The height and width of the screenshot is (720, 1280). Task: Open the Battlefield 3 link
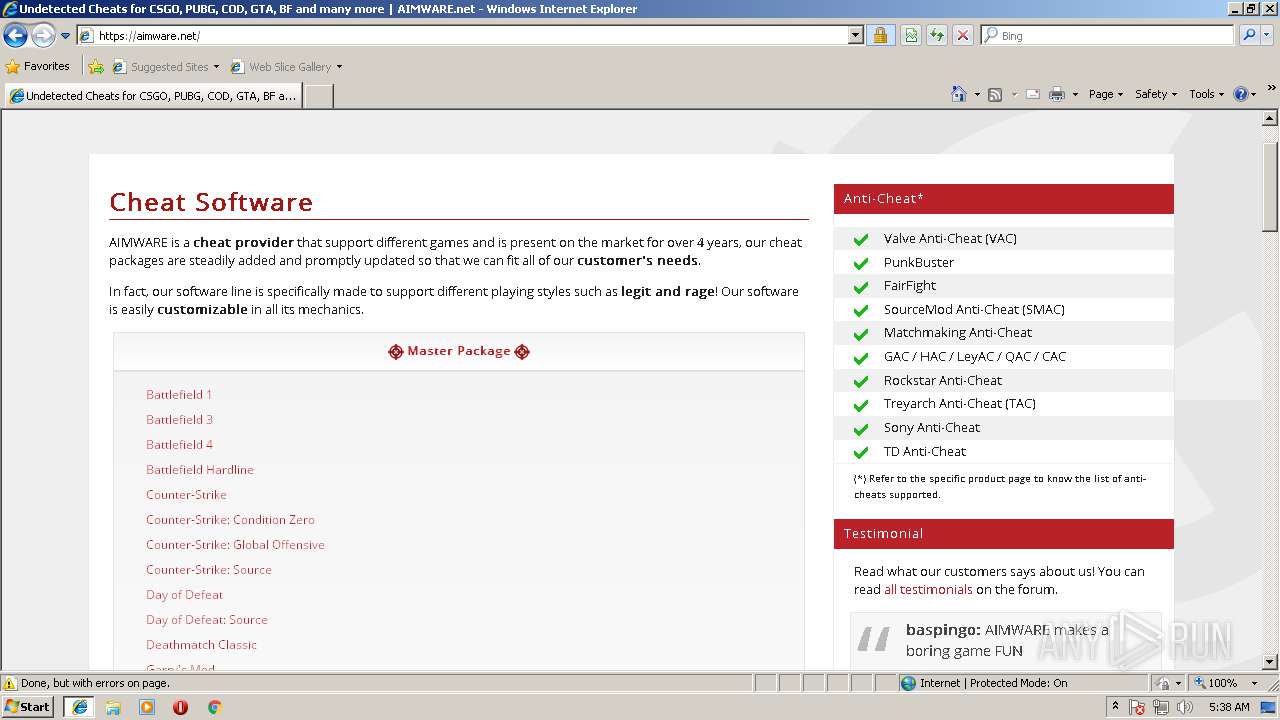click(179, 420)
